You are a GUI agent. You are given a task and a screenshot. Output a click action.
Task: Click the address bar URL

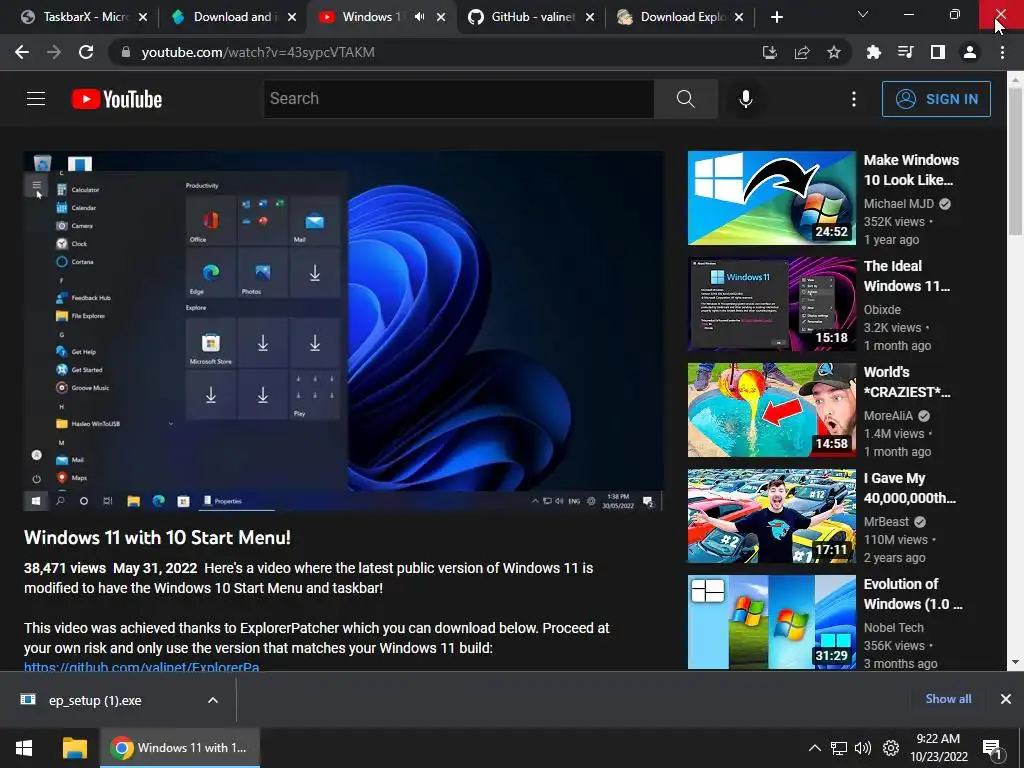258,52
